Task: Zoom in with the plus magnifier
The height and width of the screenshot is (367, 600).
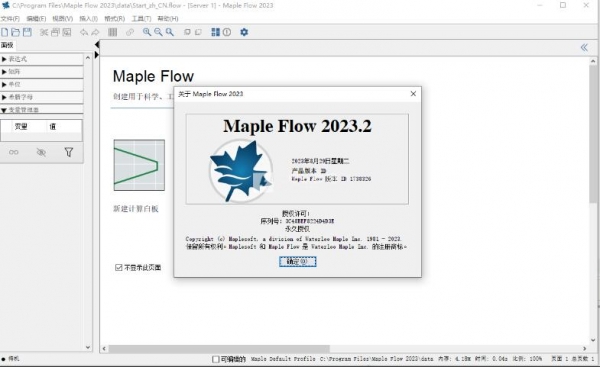Action: (x=147, y=32)
